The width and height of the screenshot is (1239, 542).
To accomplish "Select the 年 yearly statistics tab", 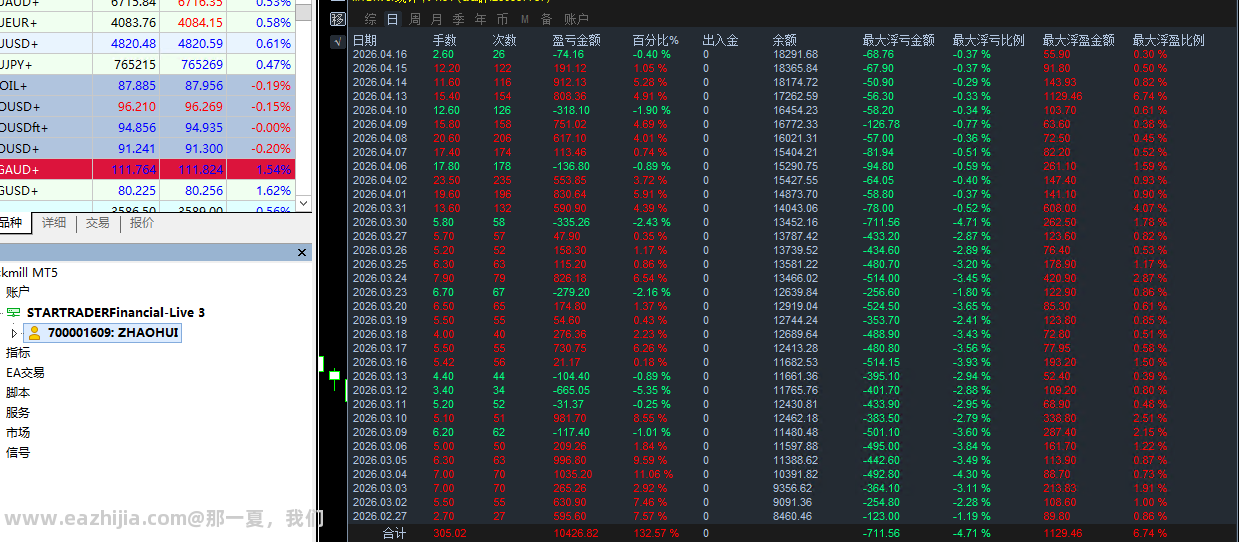I will click(x=480, y=19).
